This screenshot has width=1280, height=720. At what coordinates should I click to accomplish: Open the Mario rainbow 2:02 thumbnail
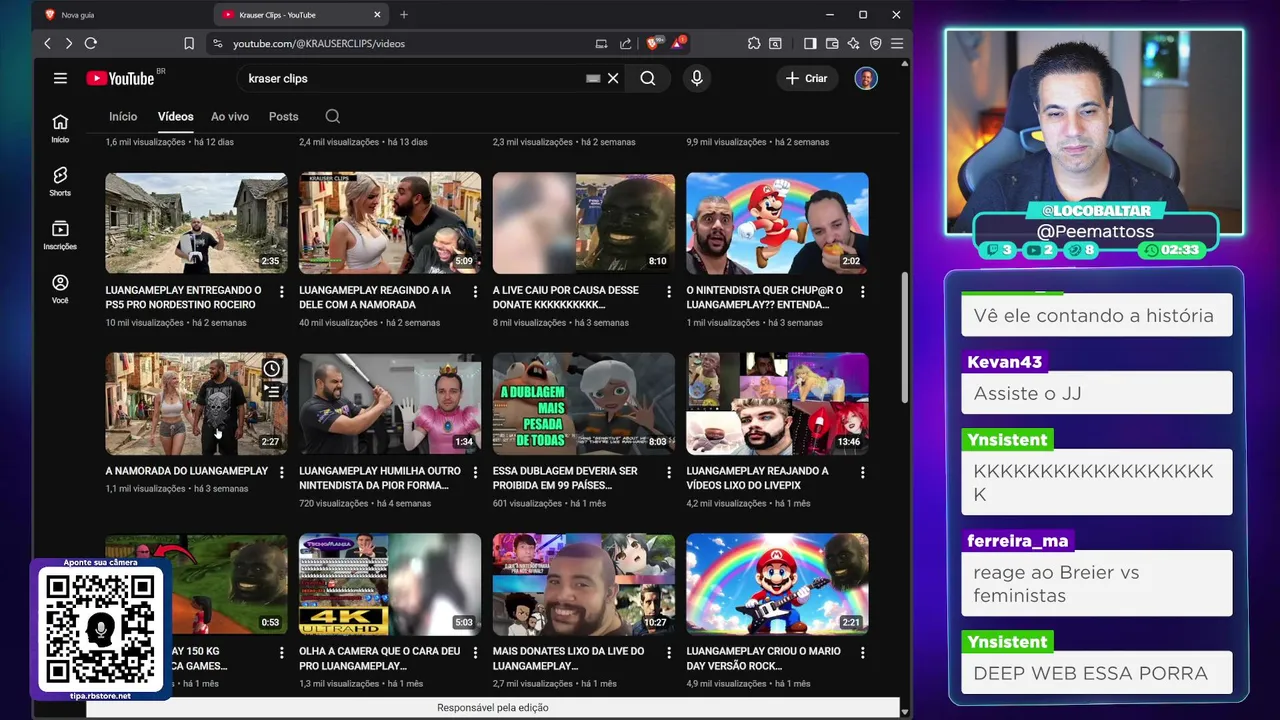[777, 222]
